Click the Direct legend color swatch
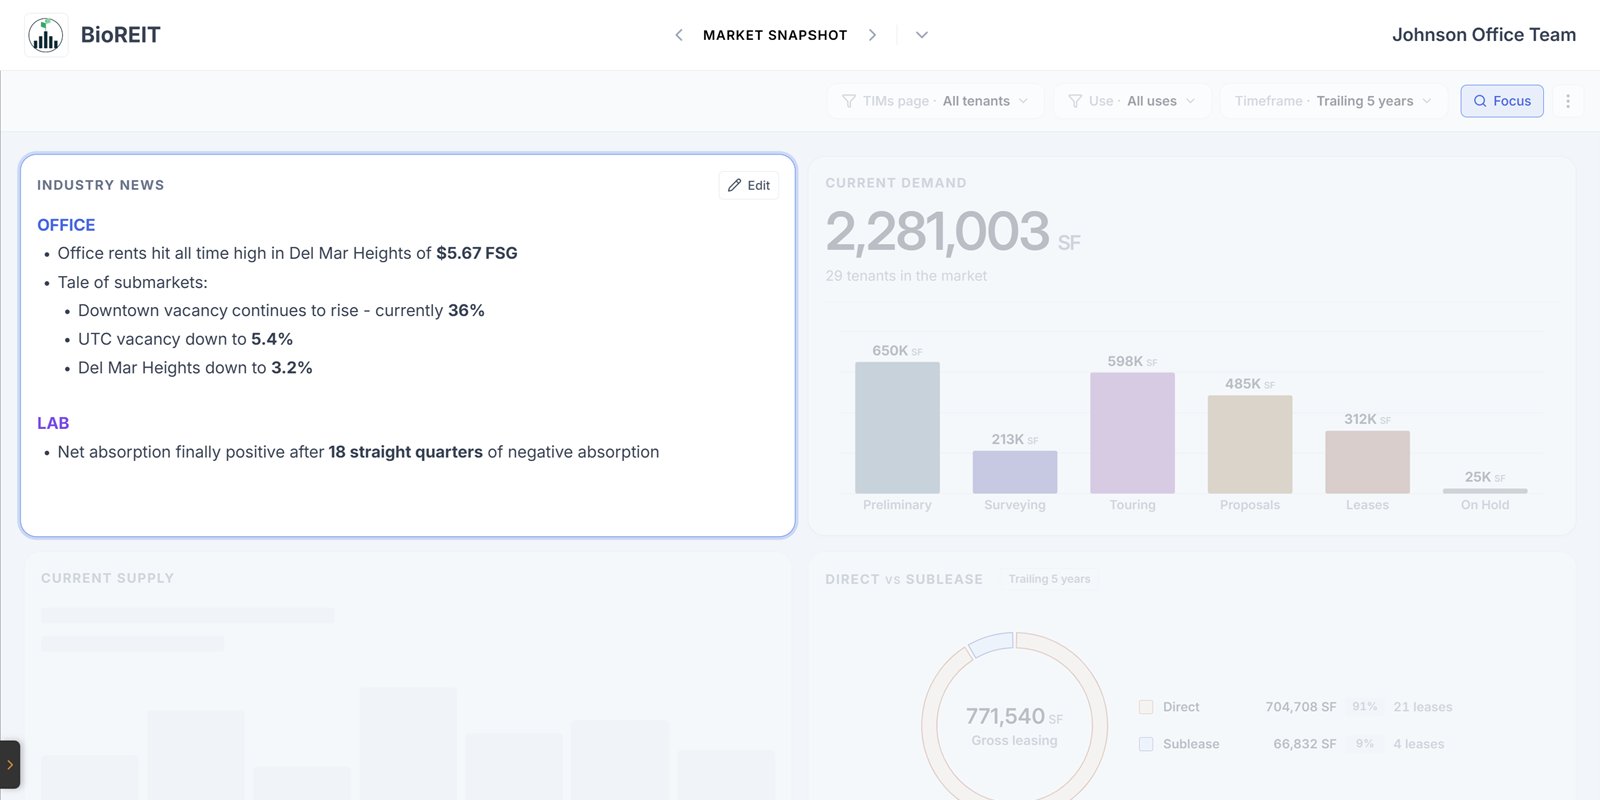 [x=1146, y=707]
